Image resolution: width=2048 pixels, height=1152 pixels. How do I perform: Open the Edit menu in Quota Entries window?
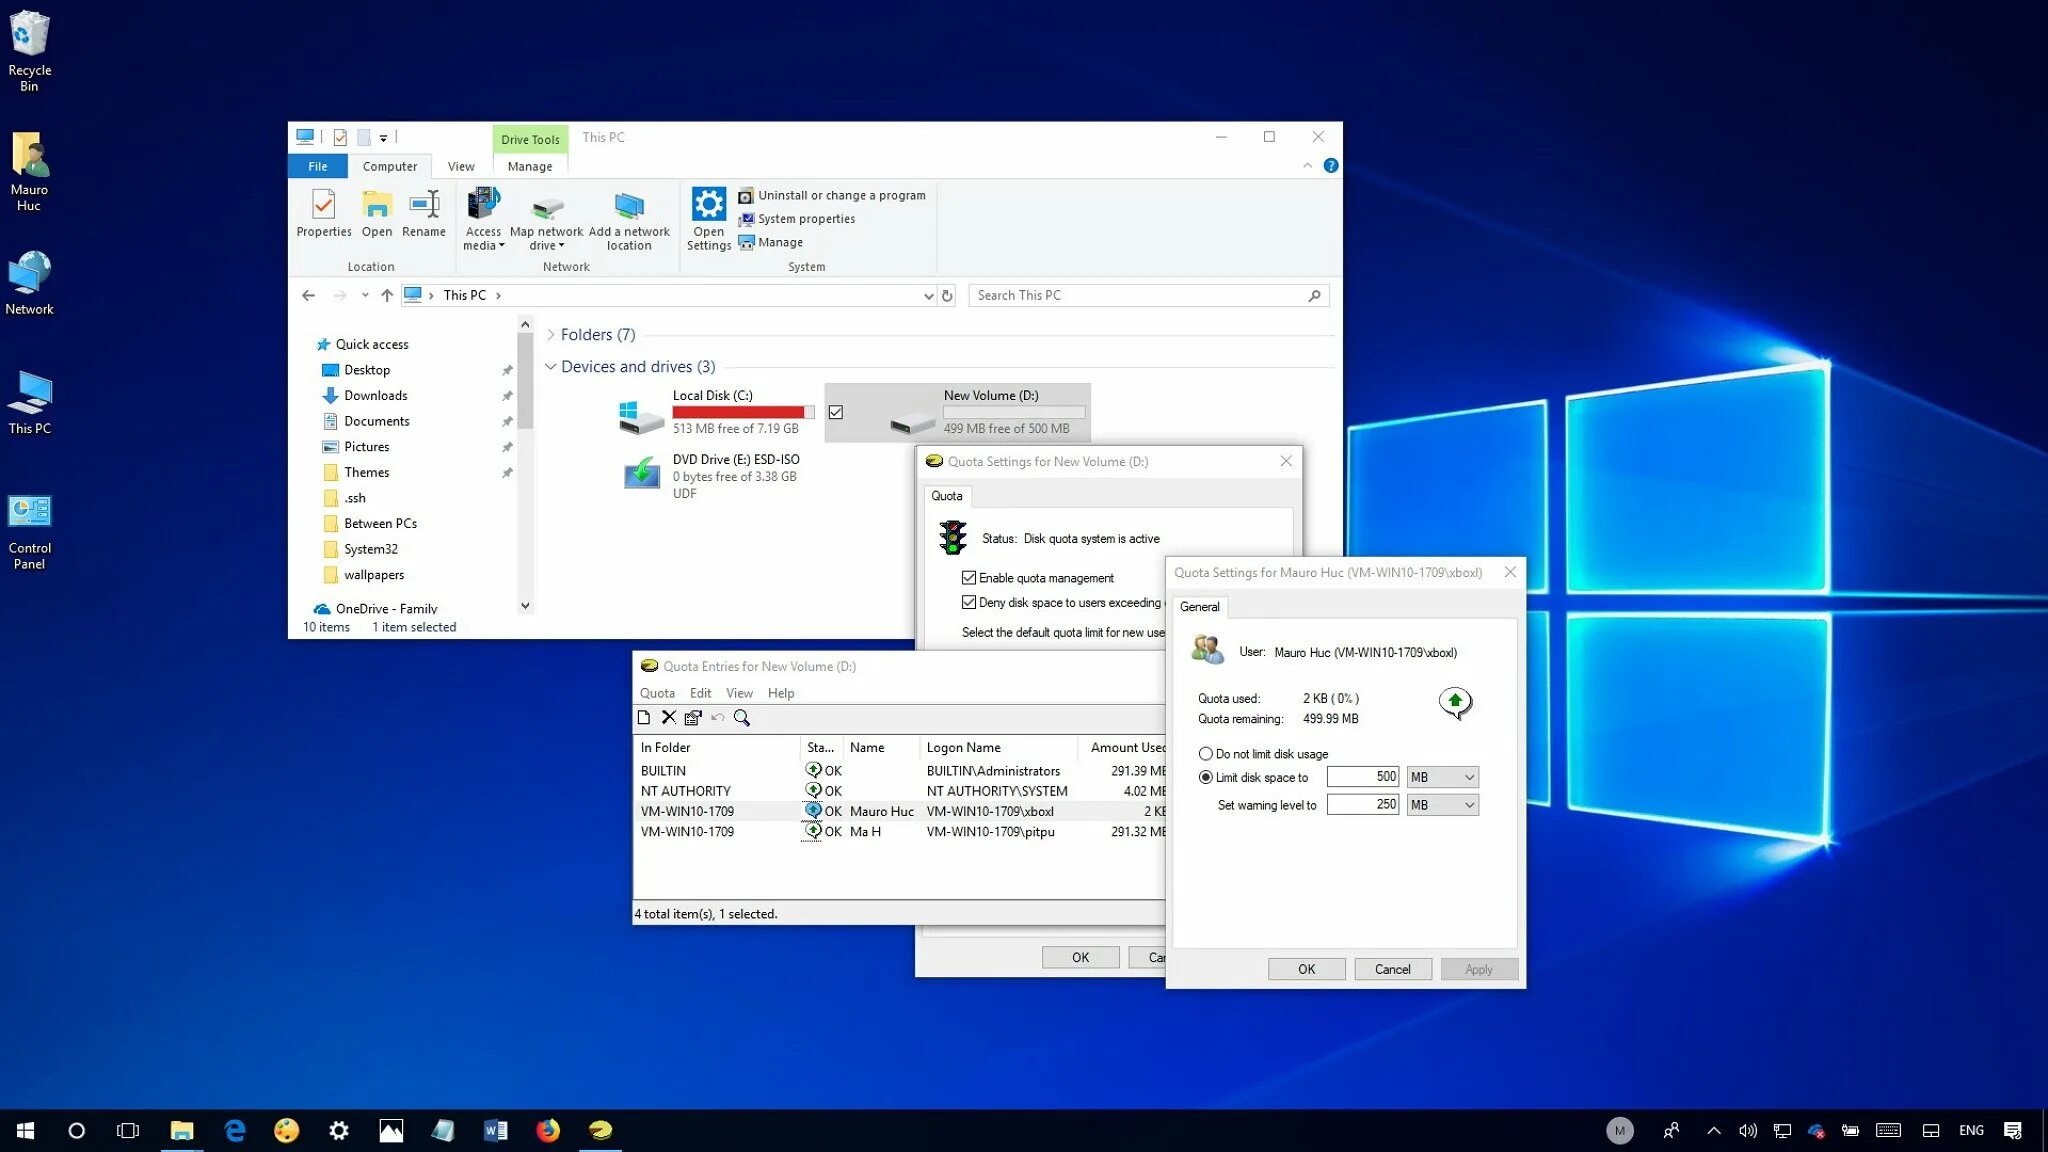pos(700,692)
